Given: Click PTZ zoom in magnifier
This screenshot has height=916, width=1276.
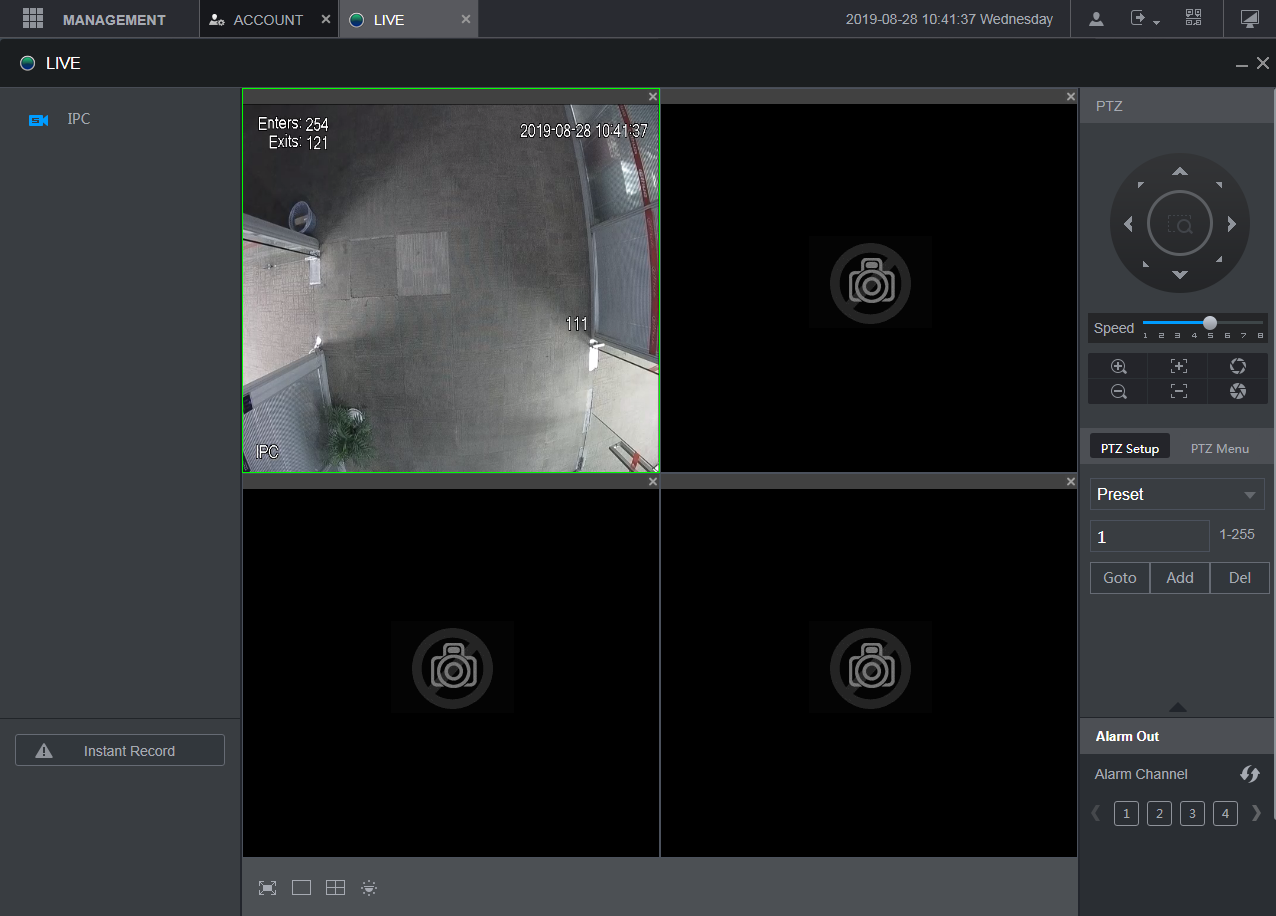Looking at the screenshot, I should (x=1119, y=366).
